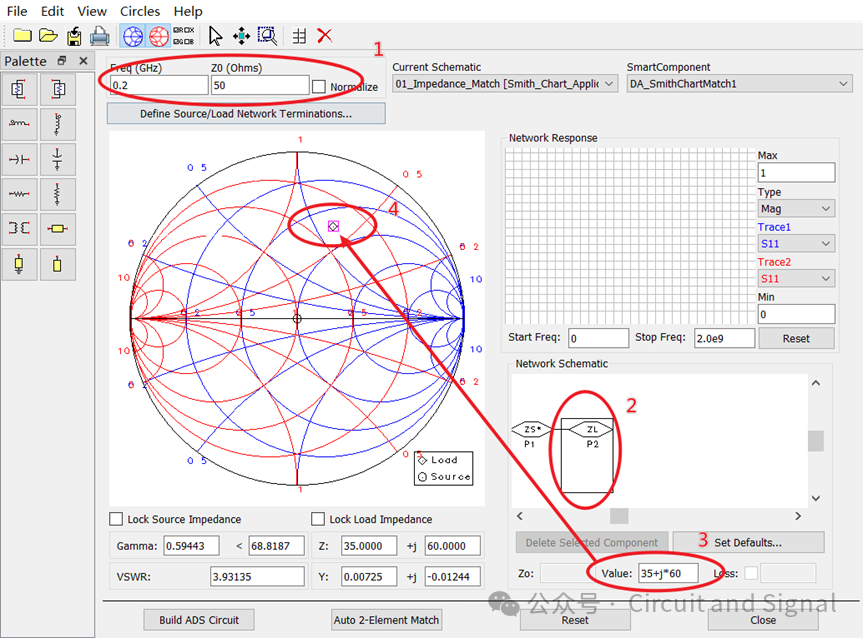The height and width of the screenshot is (638, 863).
Task: Click the Z0 (Ohms) input field
Action: tap(260, 85)
